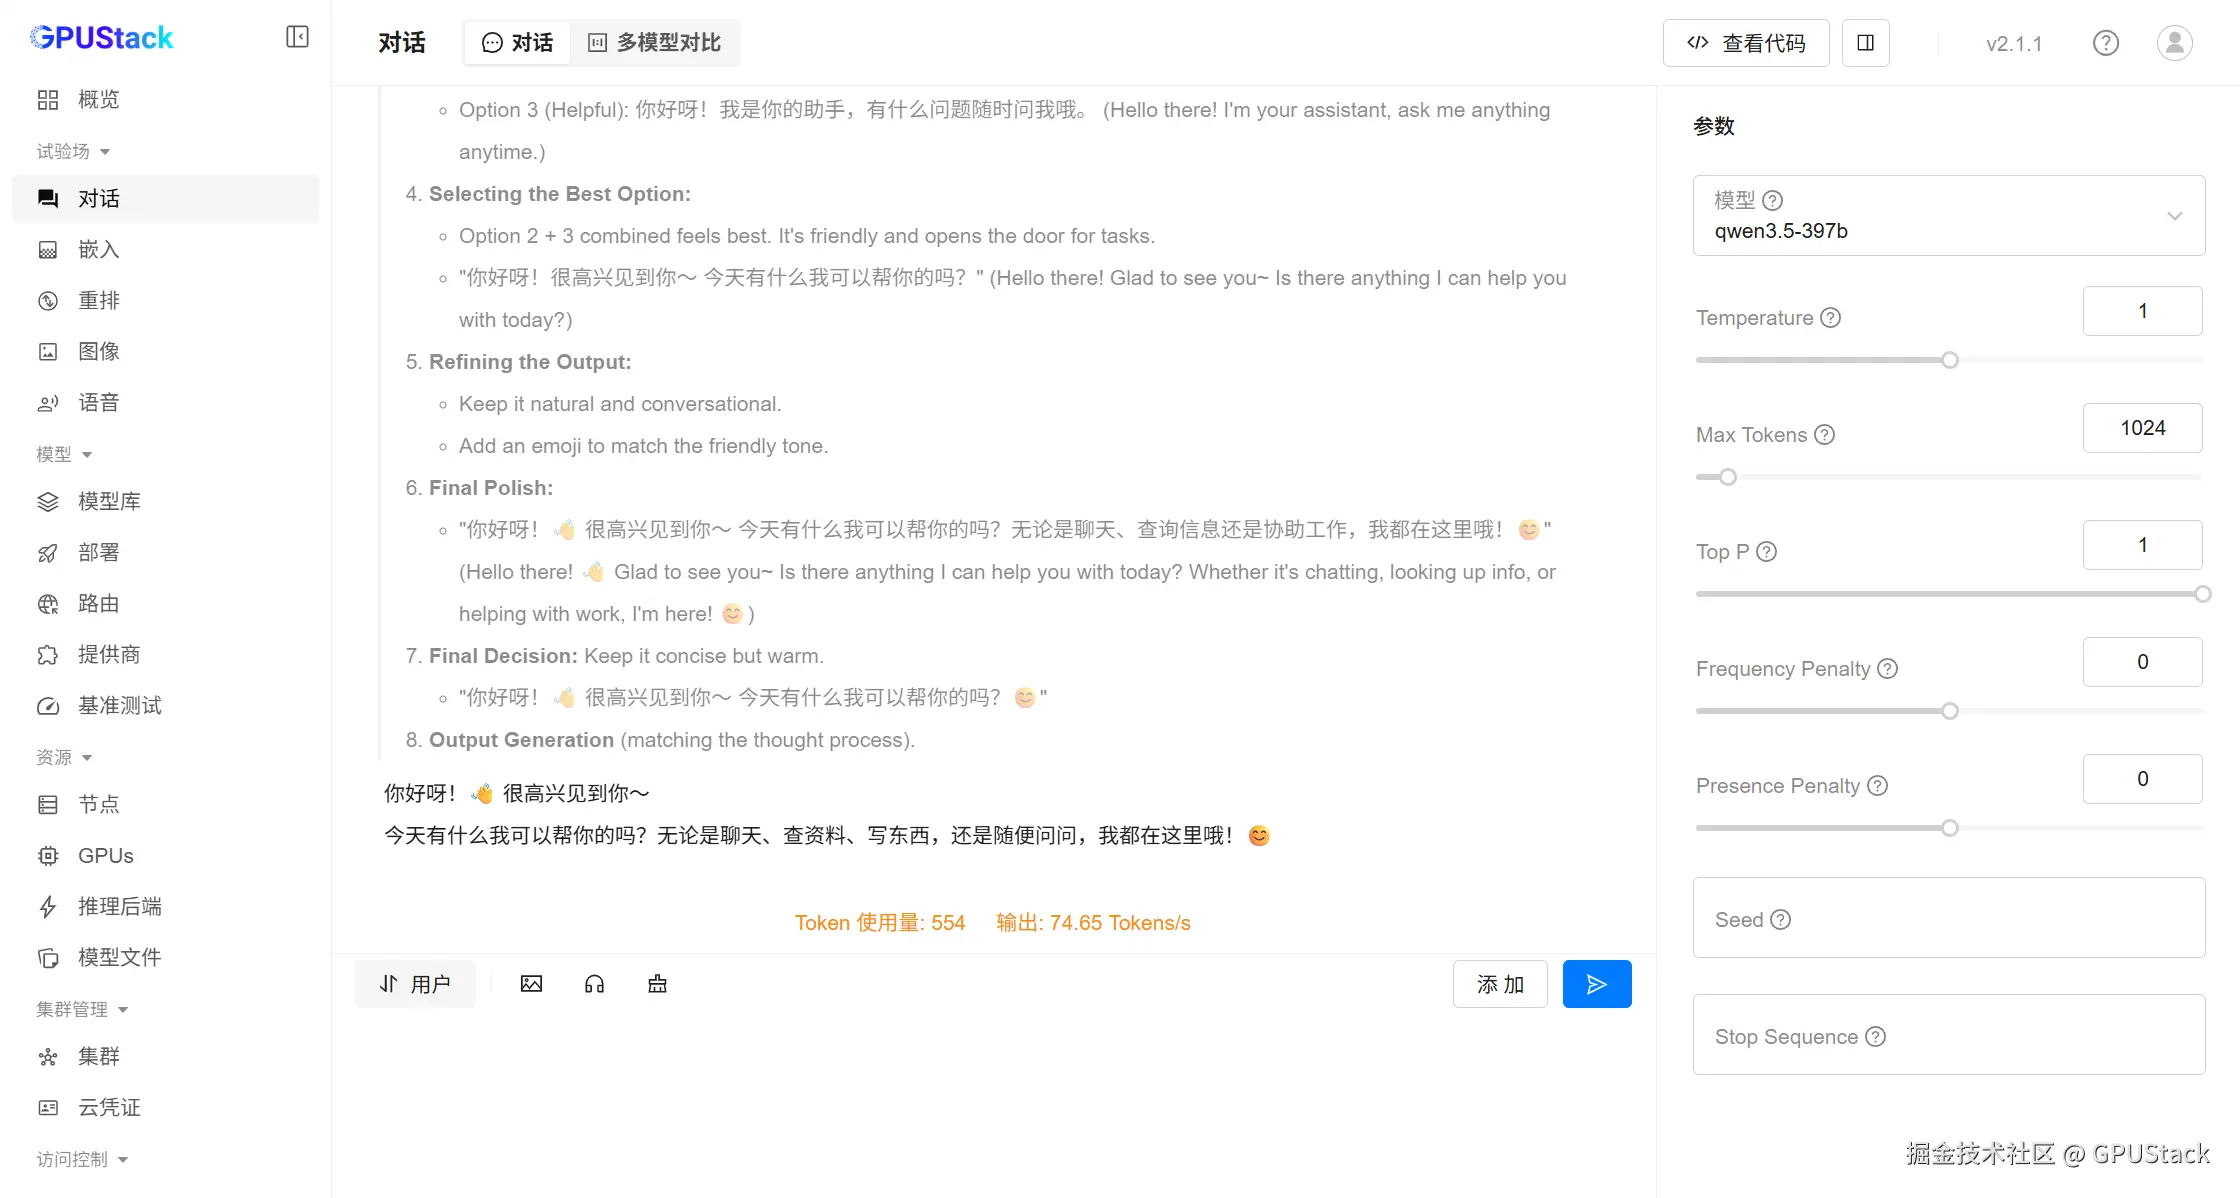2240x1198 pixels.
Task: Open the user avatar menu
Action: [x=2174, y=43]
